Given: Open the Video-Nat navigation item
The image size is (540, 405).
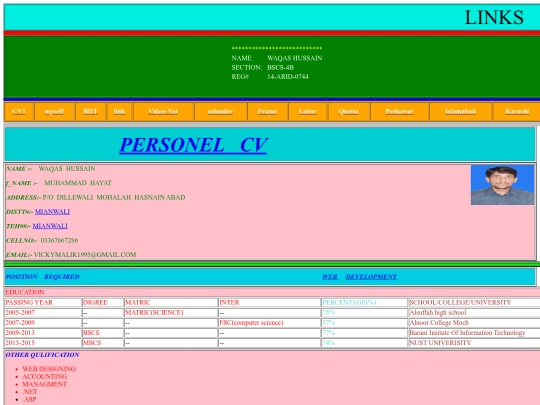Looking at the screenshot, I should pos(163,111).
